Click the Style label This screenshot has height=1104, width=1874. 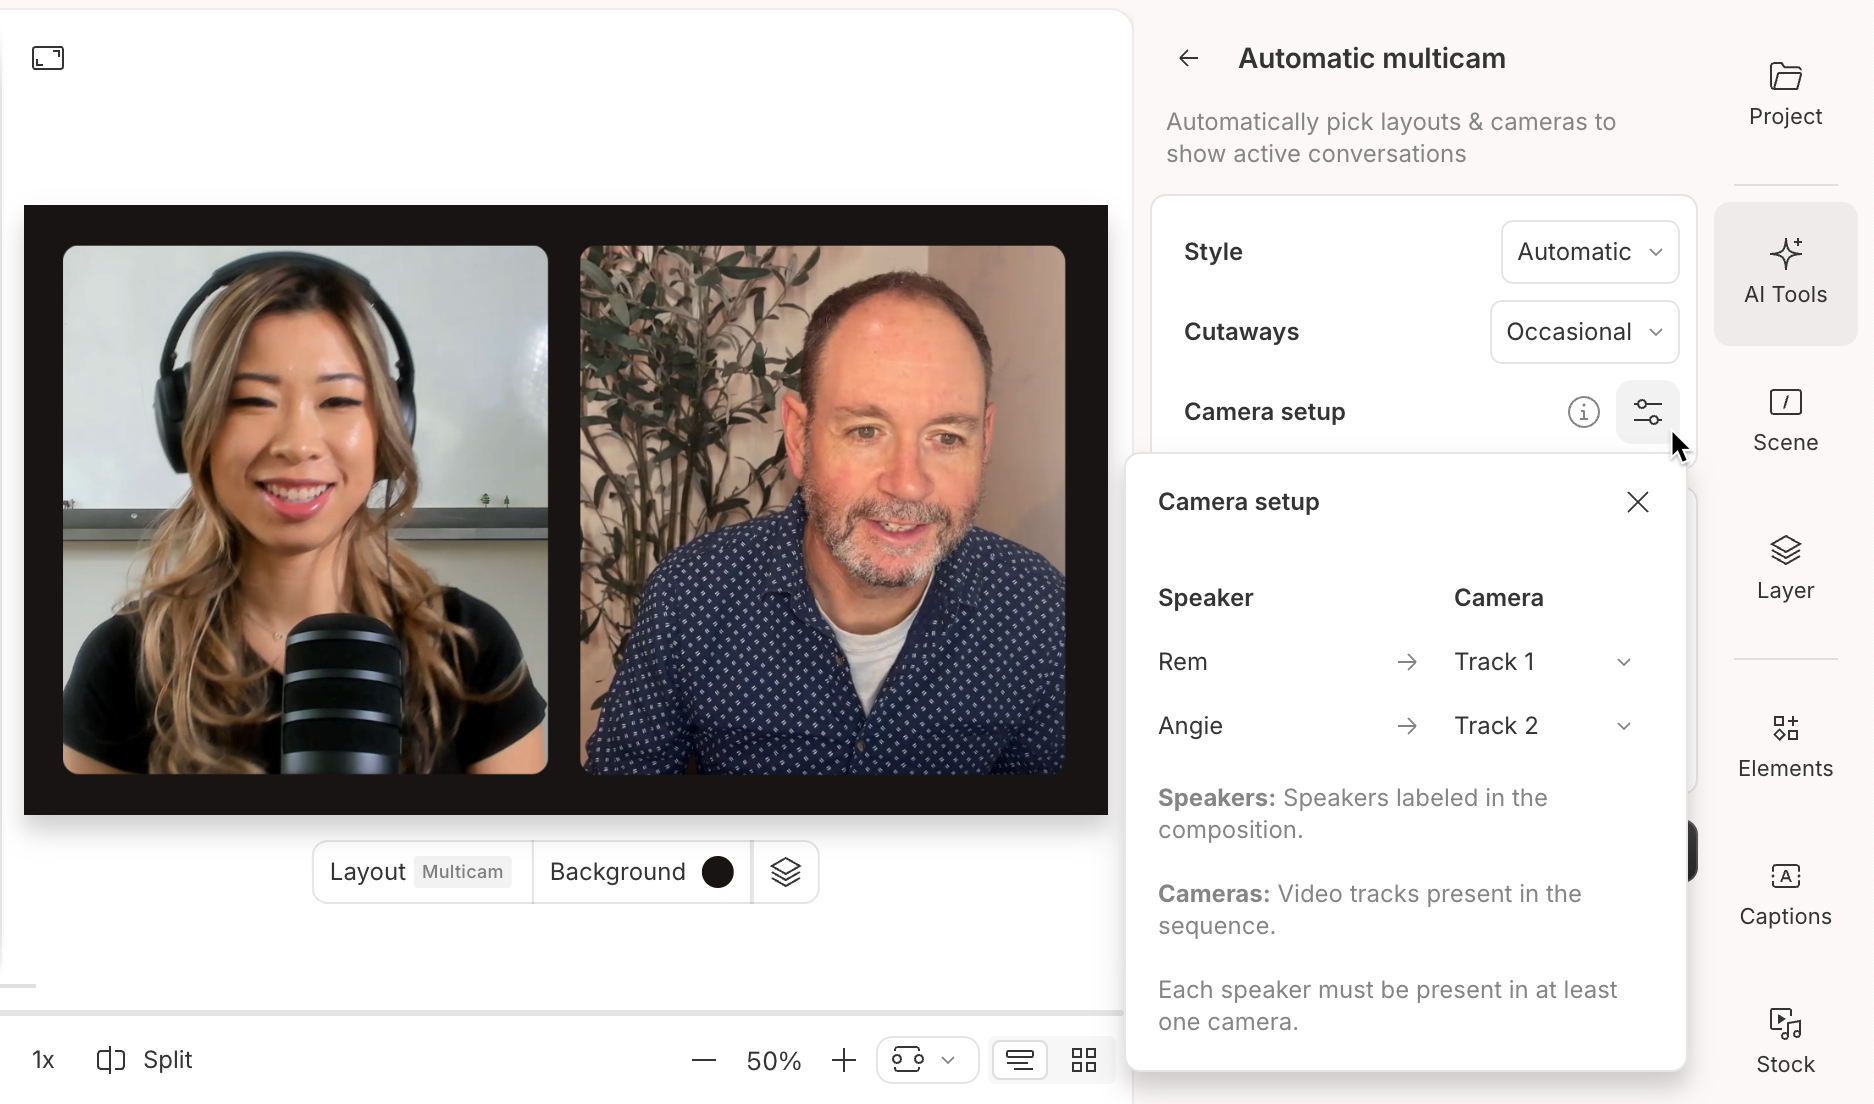(1213, 252)
